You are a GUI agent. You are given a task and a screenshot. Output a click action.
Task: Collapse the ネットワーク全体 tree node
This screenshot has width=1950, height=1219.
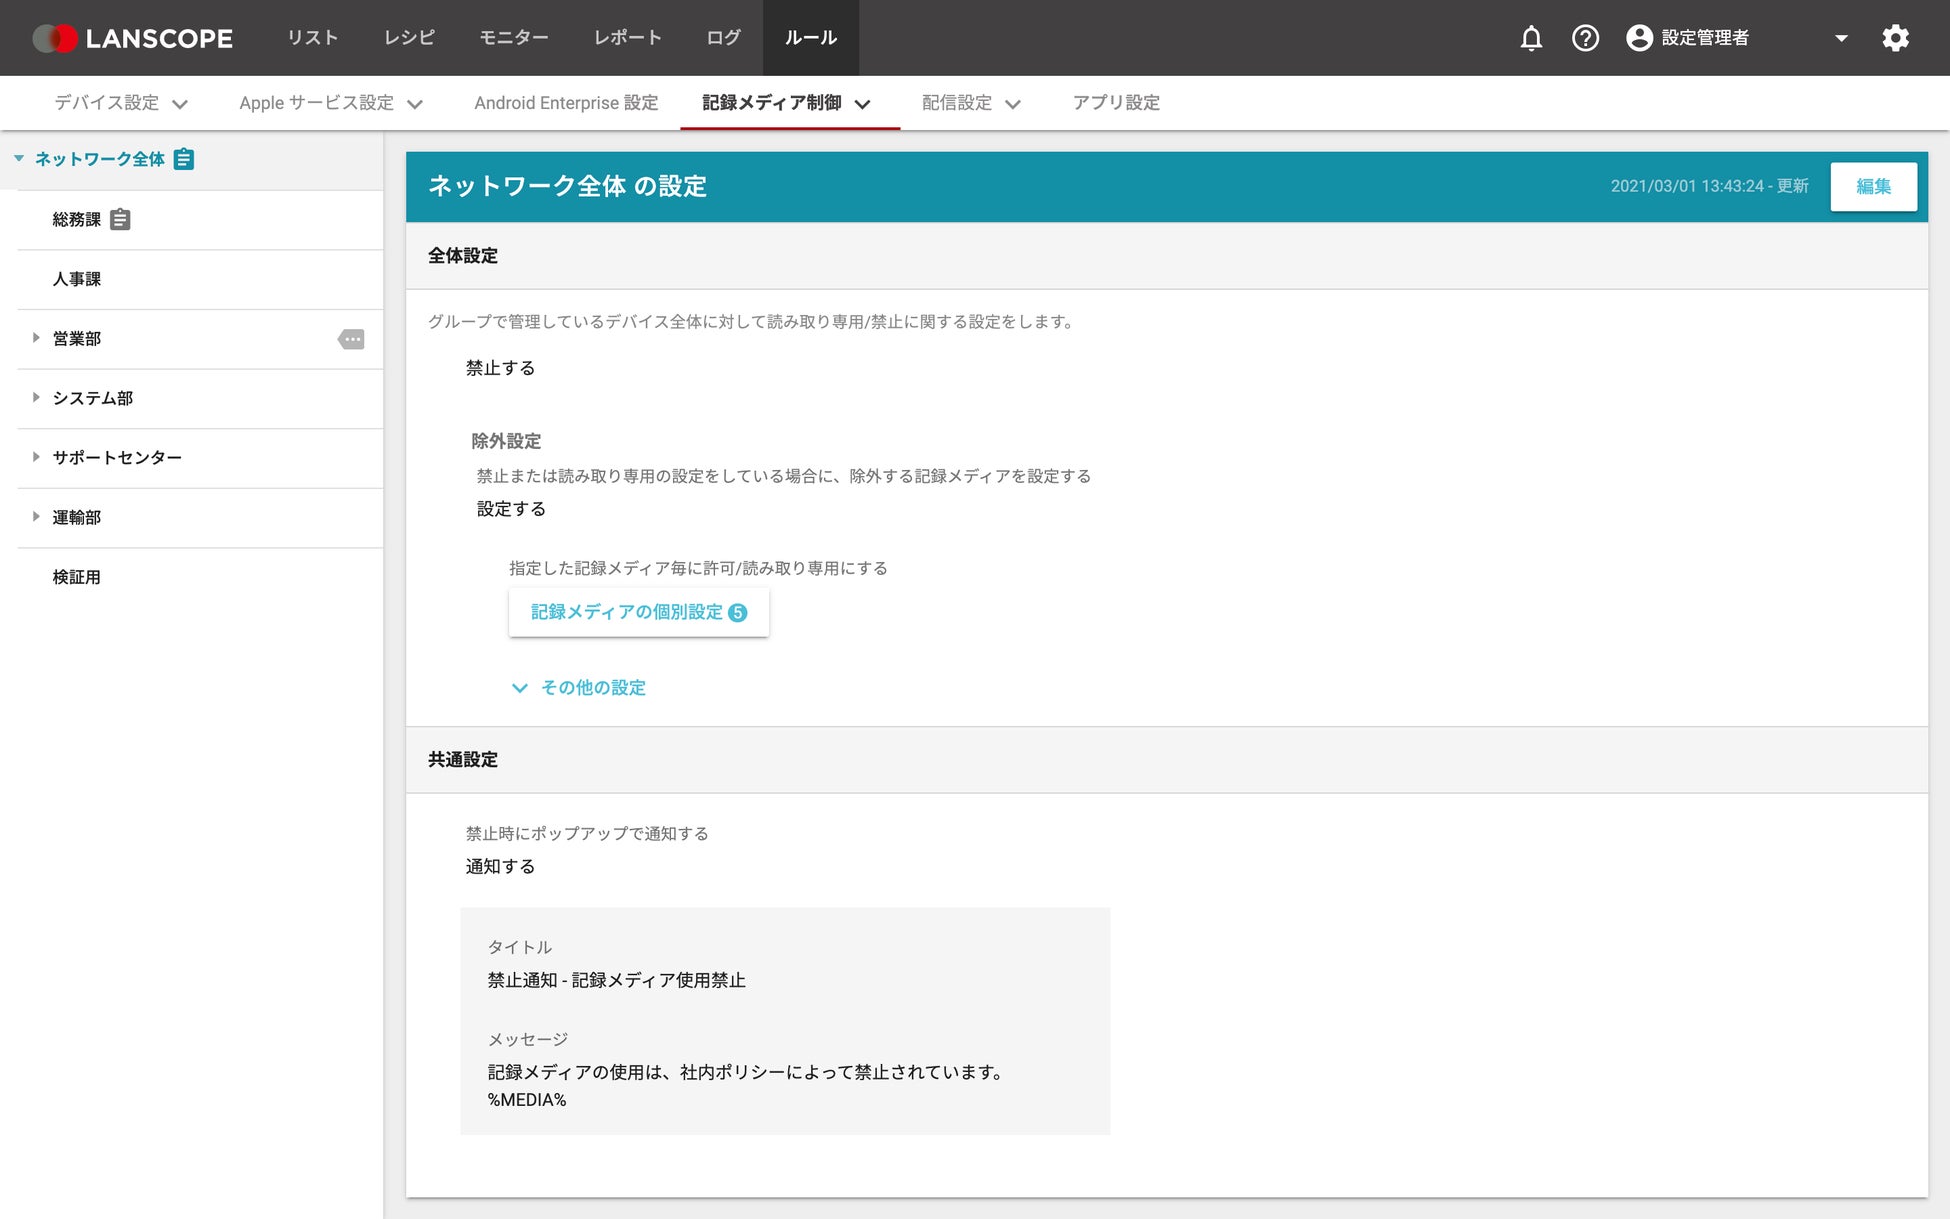click(x=19, y=158)
